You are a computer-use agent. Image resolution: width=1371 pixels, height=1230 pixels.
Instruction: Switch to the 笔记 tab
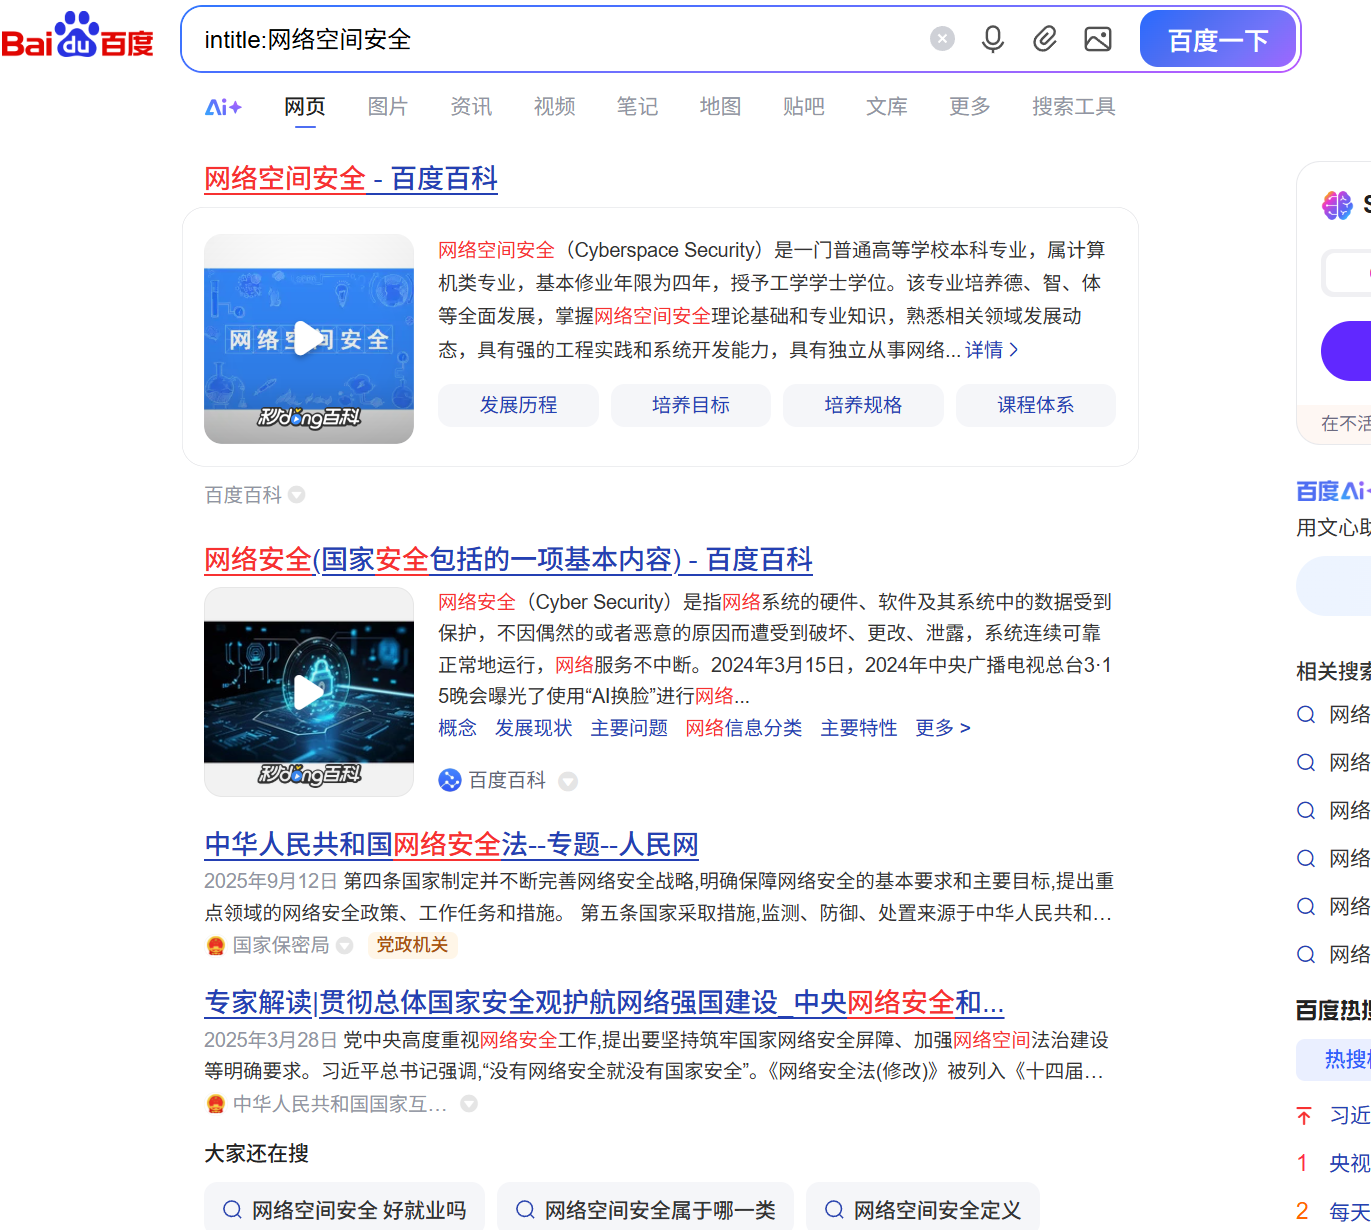637,107
